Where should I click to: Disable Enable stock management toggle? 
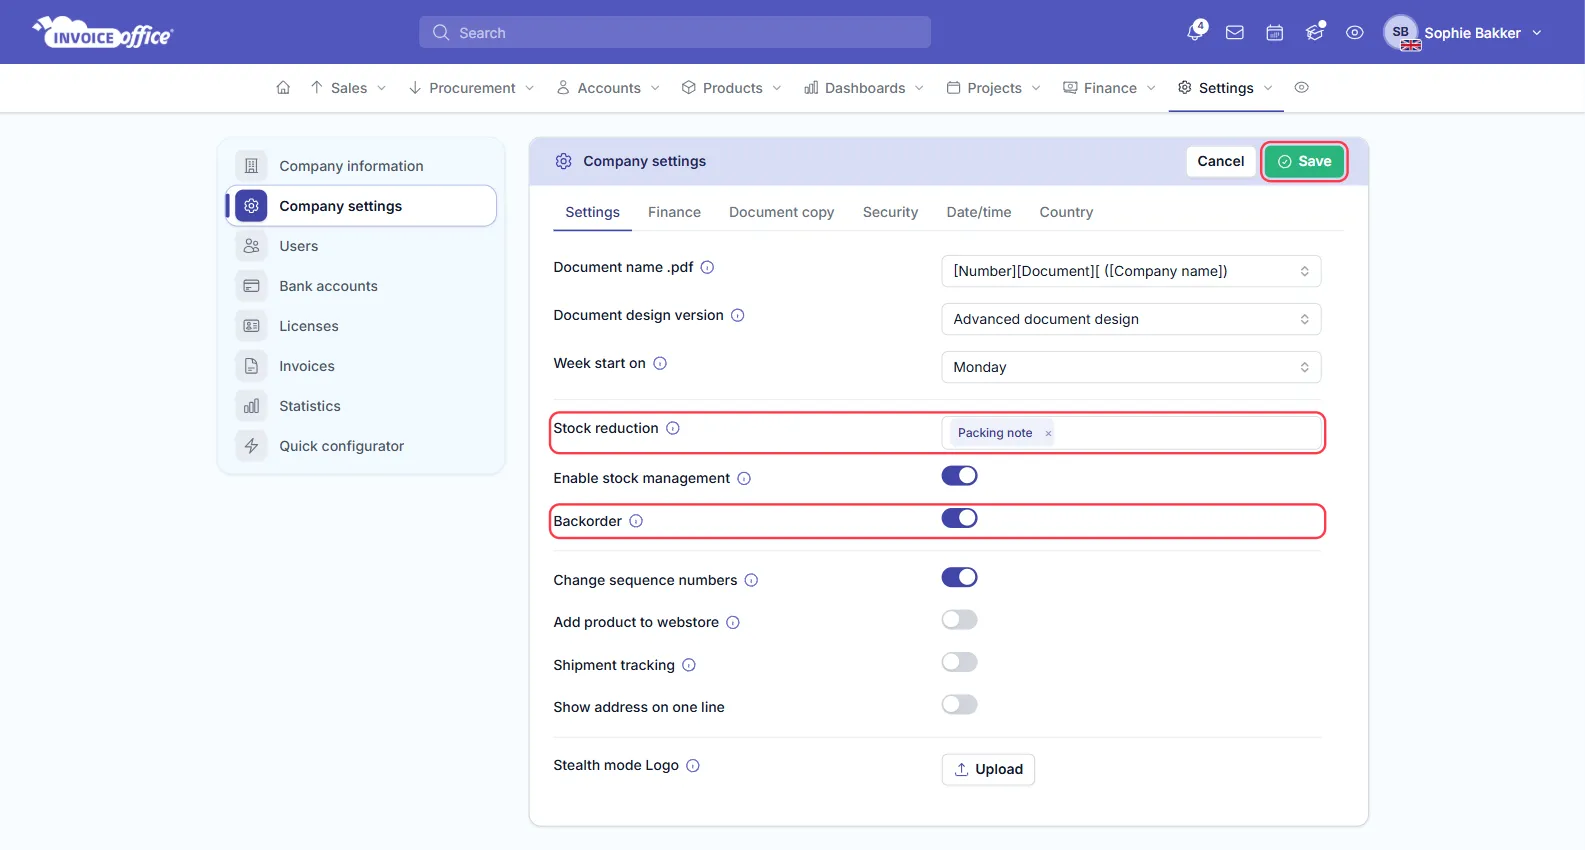pos(959,476)
